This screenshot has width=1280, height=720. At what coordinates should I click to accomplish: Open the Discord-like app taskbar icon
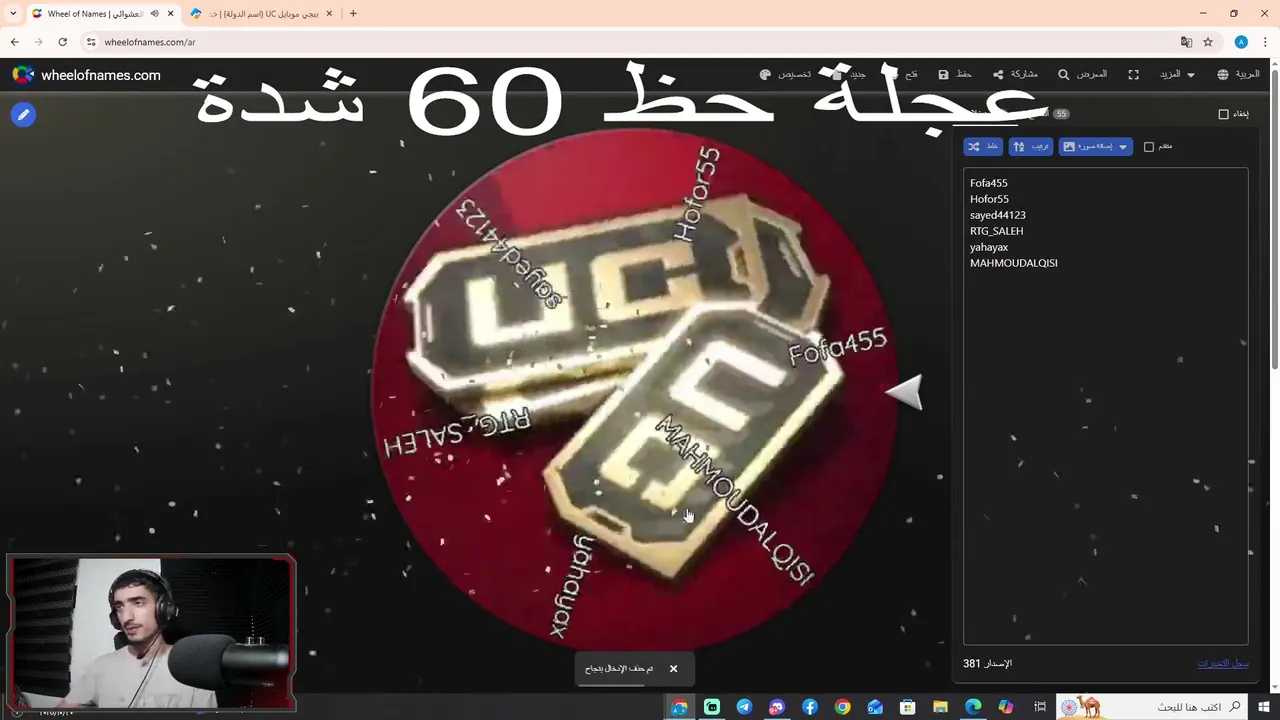coord(777,707)
